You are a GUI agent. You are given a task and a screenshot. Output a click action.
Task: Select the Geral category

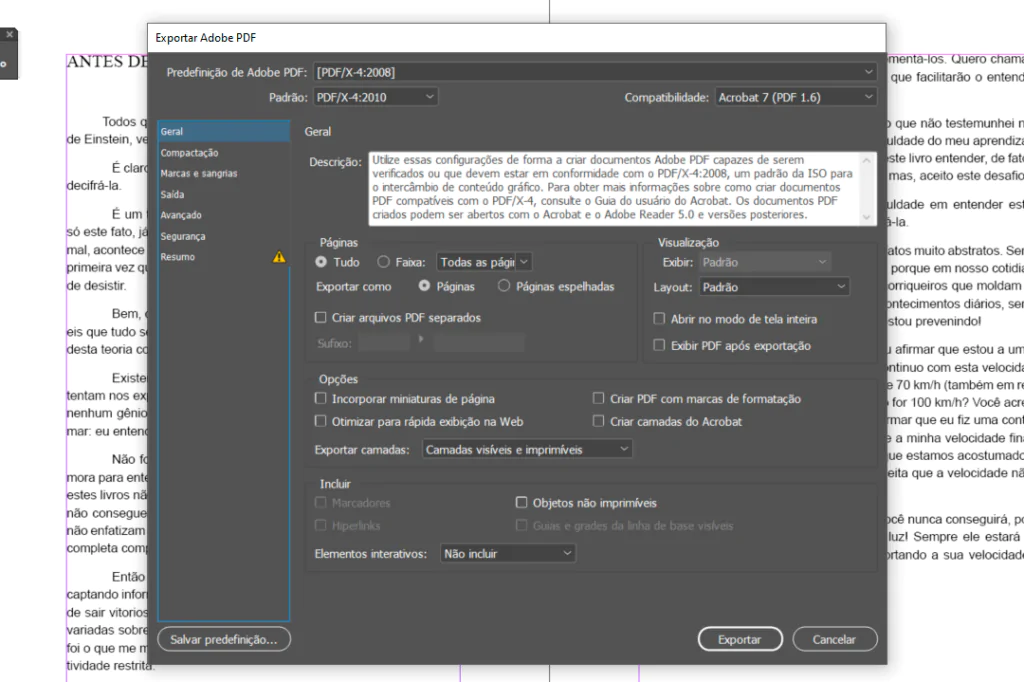(x=223, y=131)
